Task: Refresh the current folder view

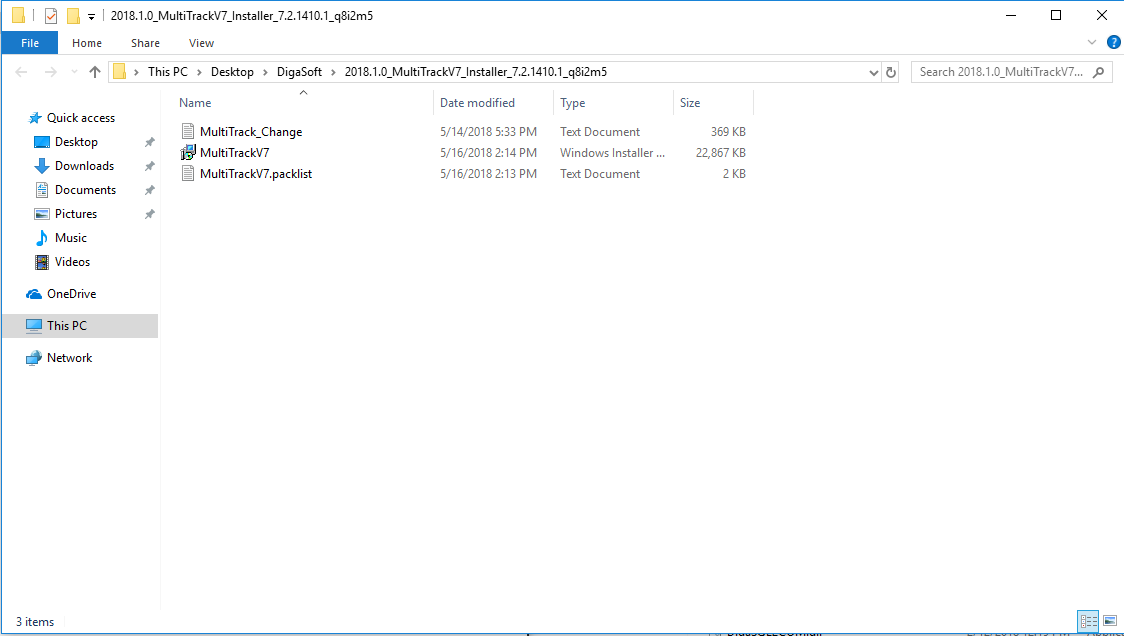Action: coord(891,72)
